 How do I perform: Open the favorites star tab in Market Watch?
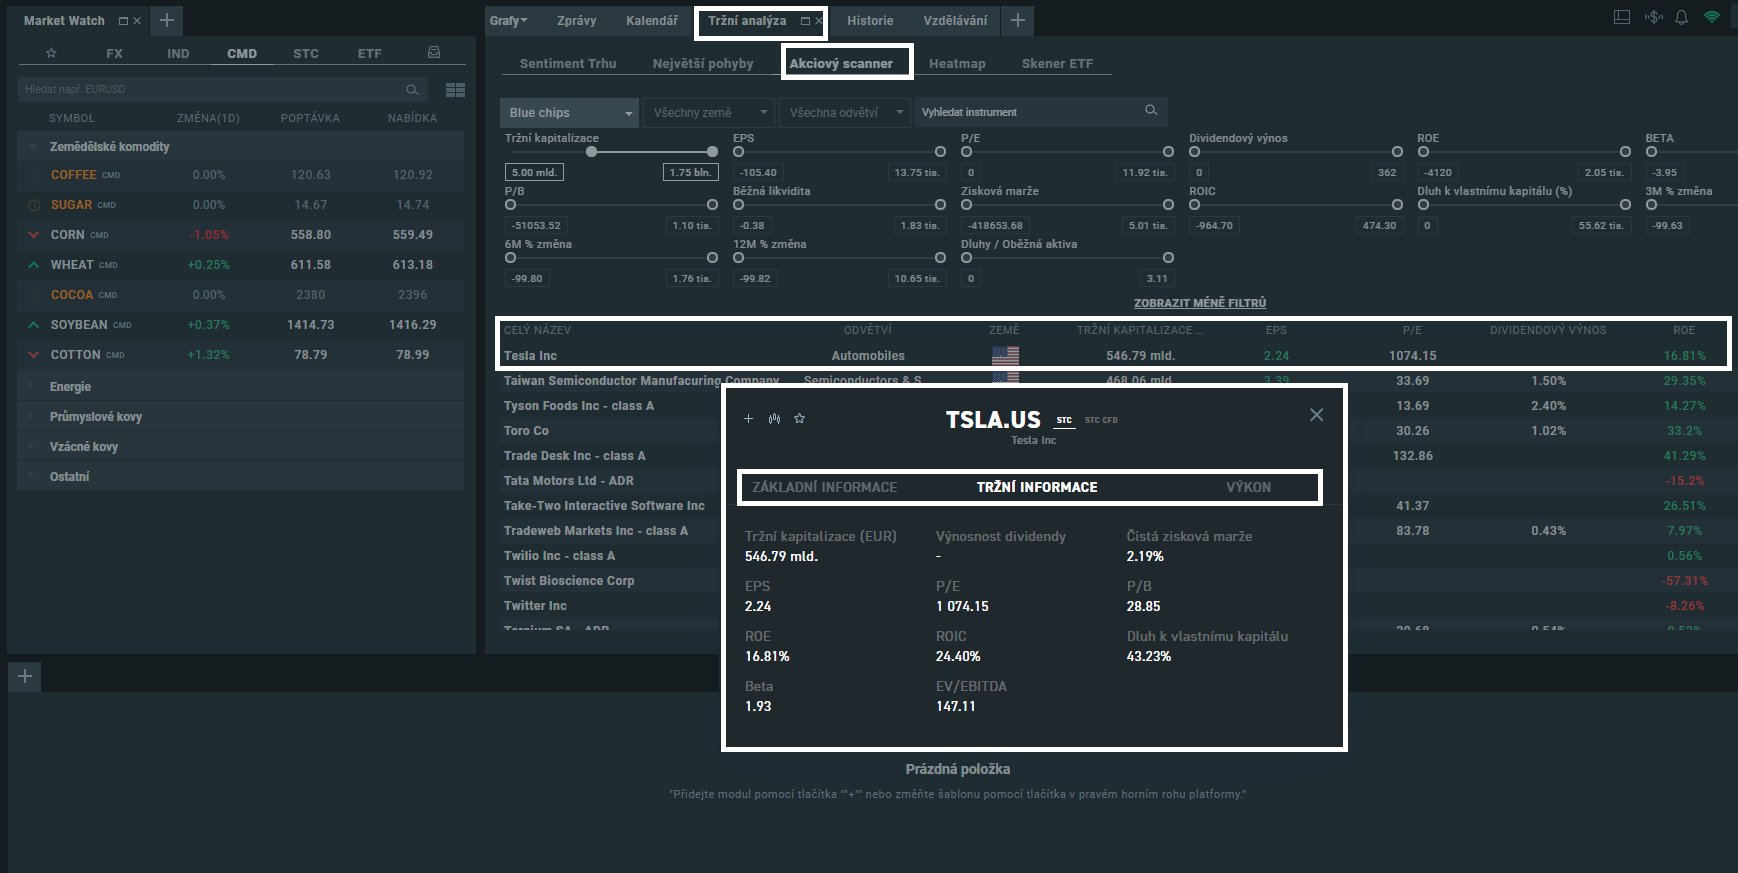pyautogui.click(x=51, y=53)
